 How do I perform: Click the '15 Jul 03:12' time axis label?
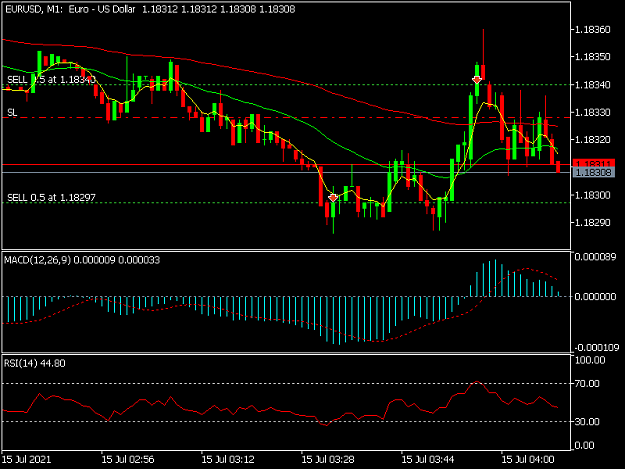point(228,459)
